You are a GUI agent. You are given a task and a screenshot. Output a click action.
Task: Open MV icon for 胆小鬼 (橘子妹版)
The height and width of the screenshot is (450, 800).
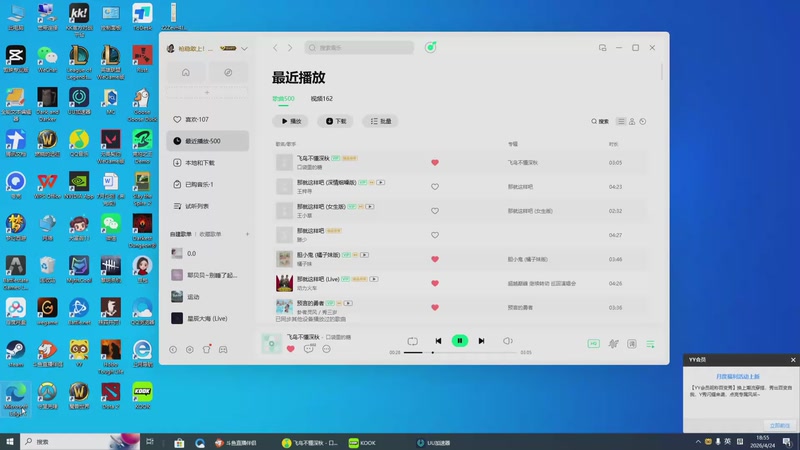[x=364, y=255]
